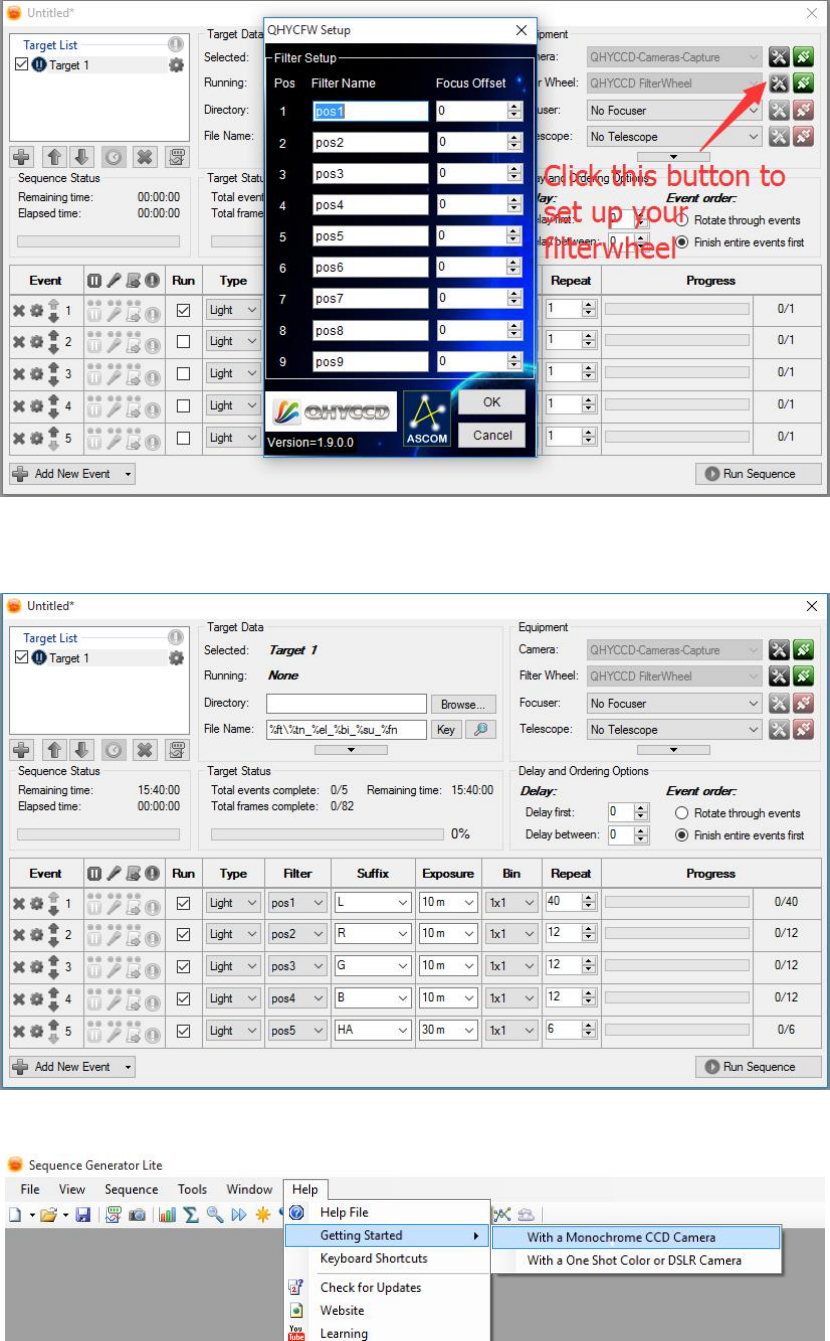Click event 5 progress bar showing 0/6
The image size is (830, 1341).
pos(676,1030)
